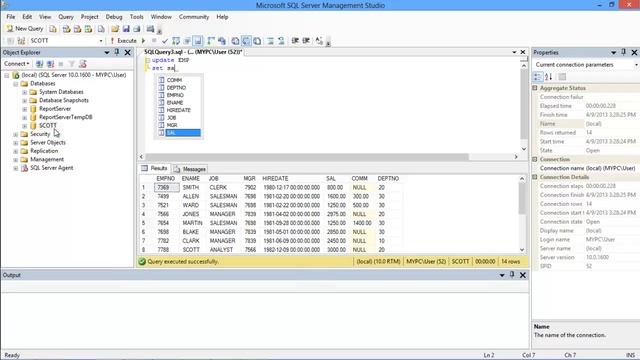Close the SQLQuery3.sql query tab

tap(523, 52)
